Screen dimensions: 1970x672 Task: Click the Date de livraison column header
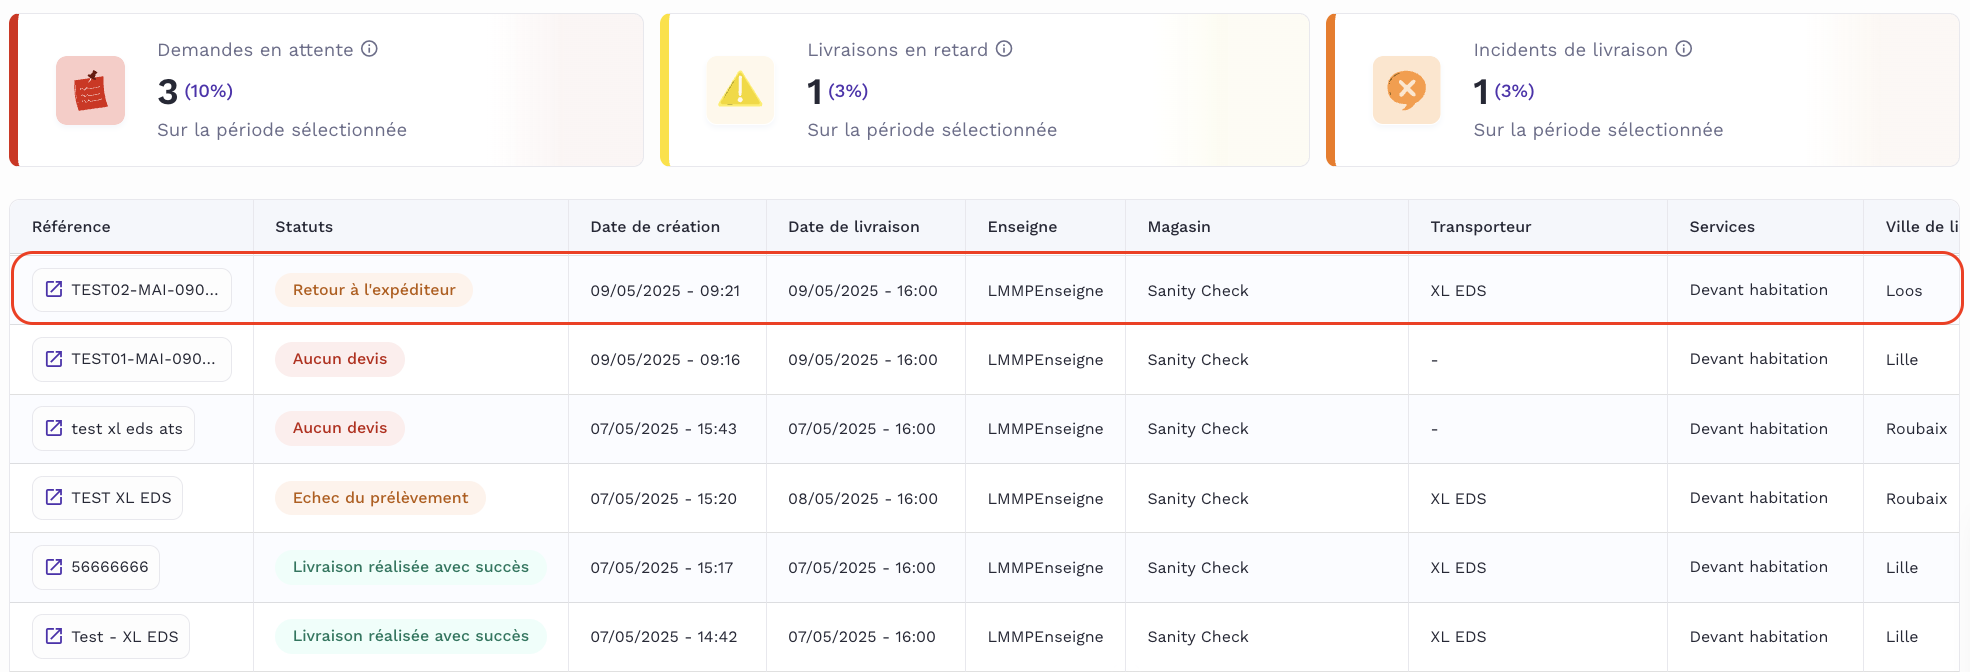(x=853, y=227)
